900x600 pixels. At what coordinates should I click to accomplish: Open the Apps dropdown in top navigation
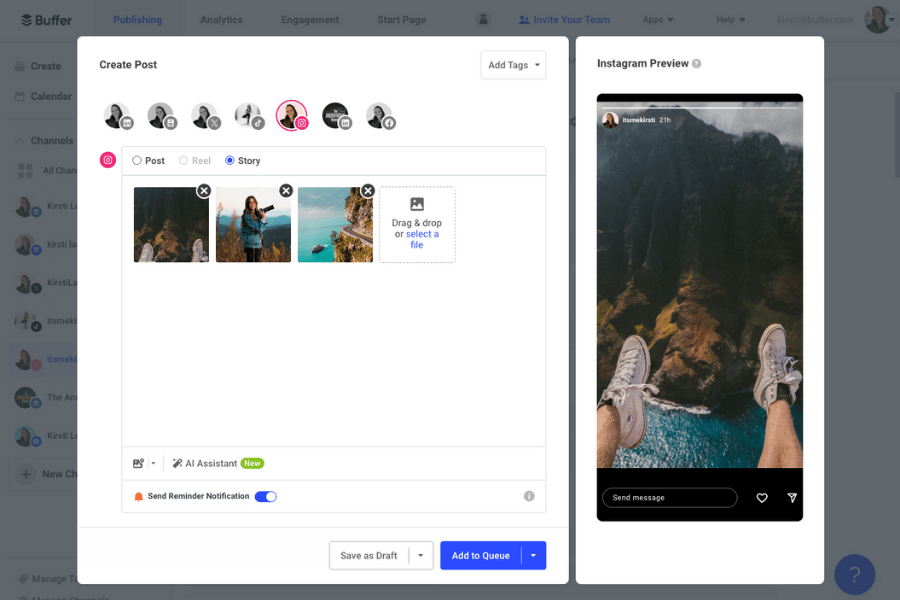658,18
